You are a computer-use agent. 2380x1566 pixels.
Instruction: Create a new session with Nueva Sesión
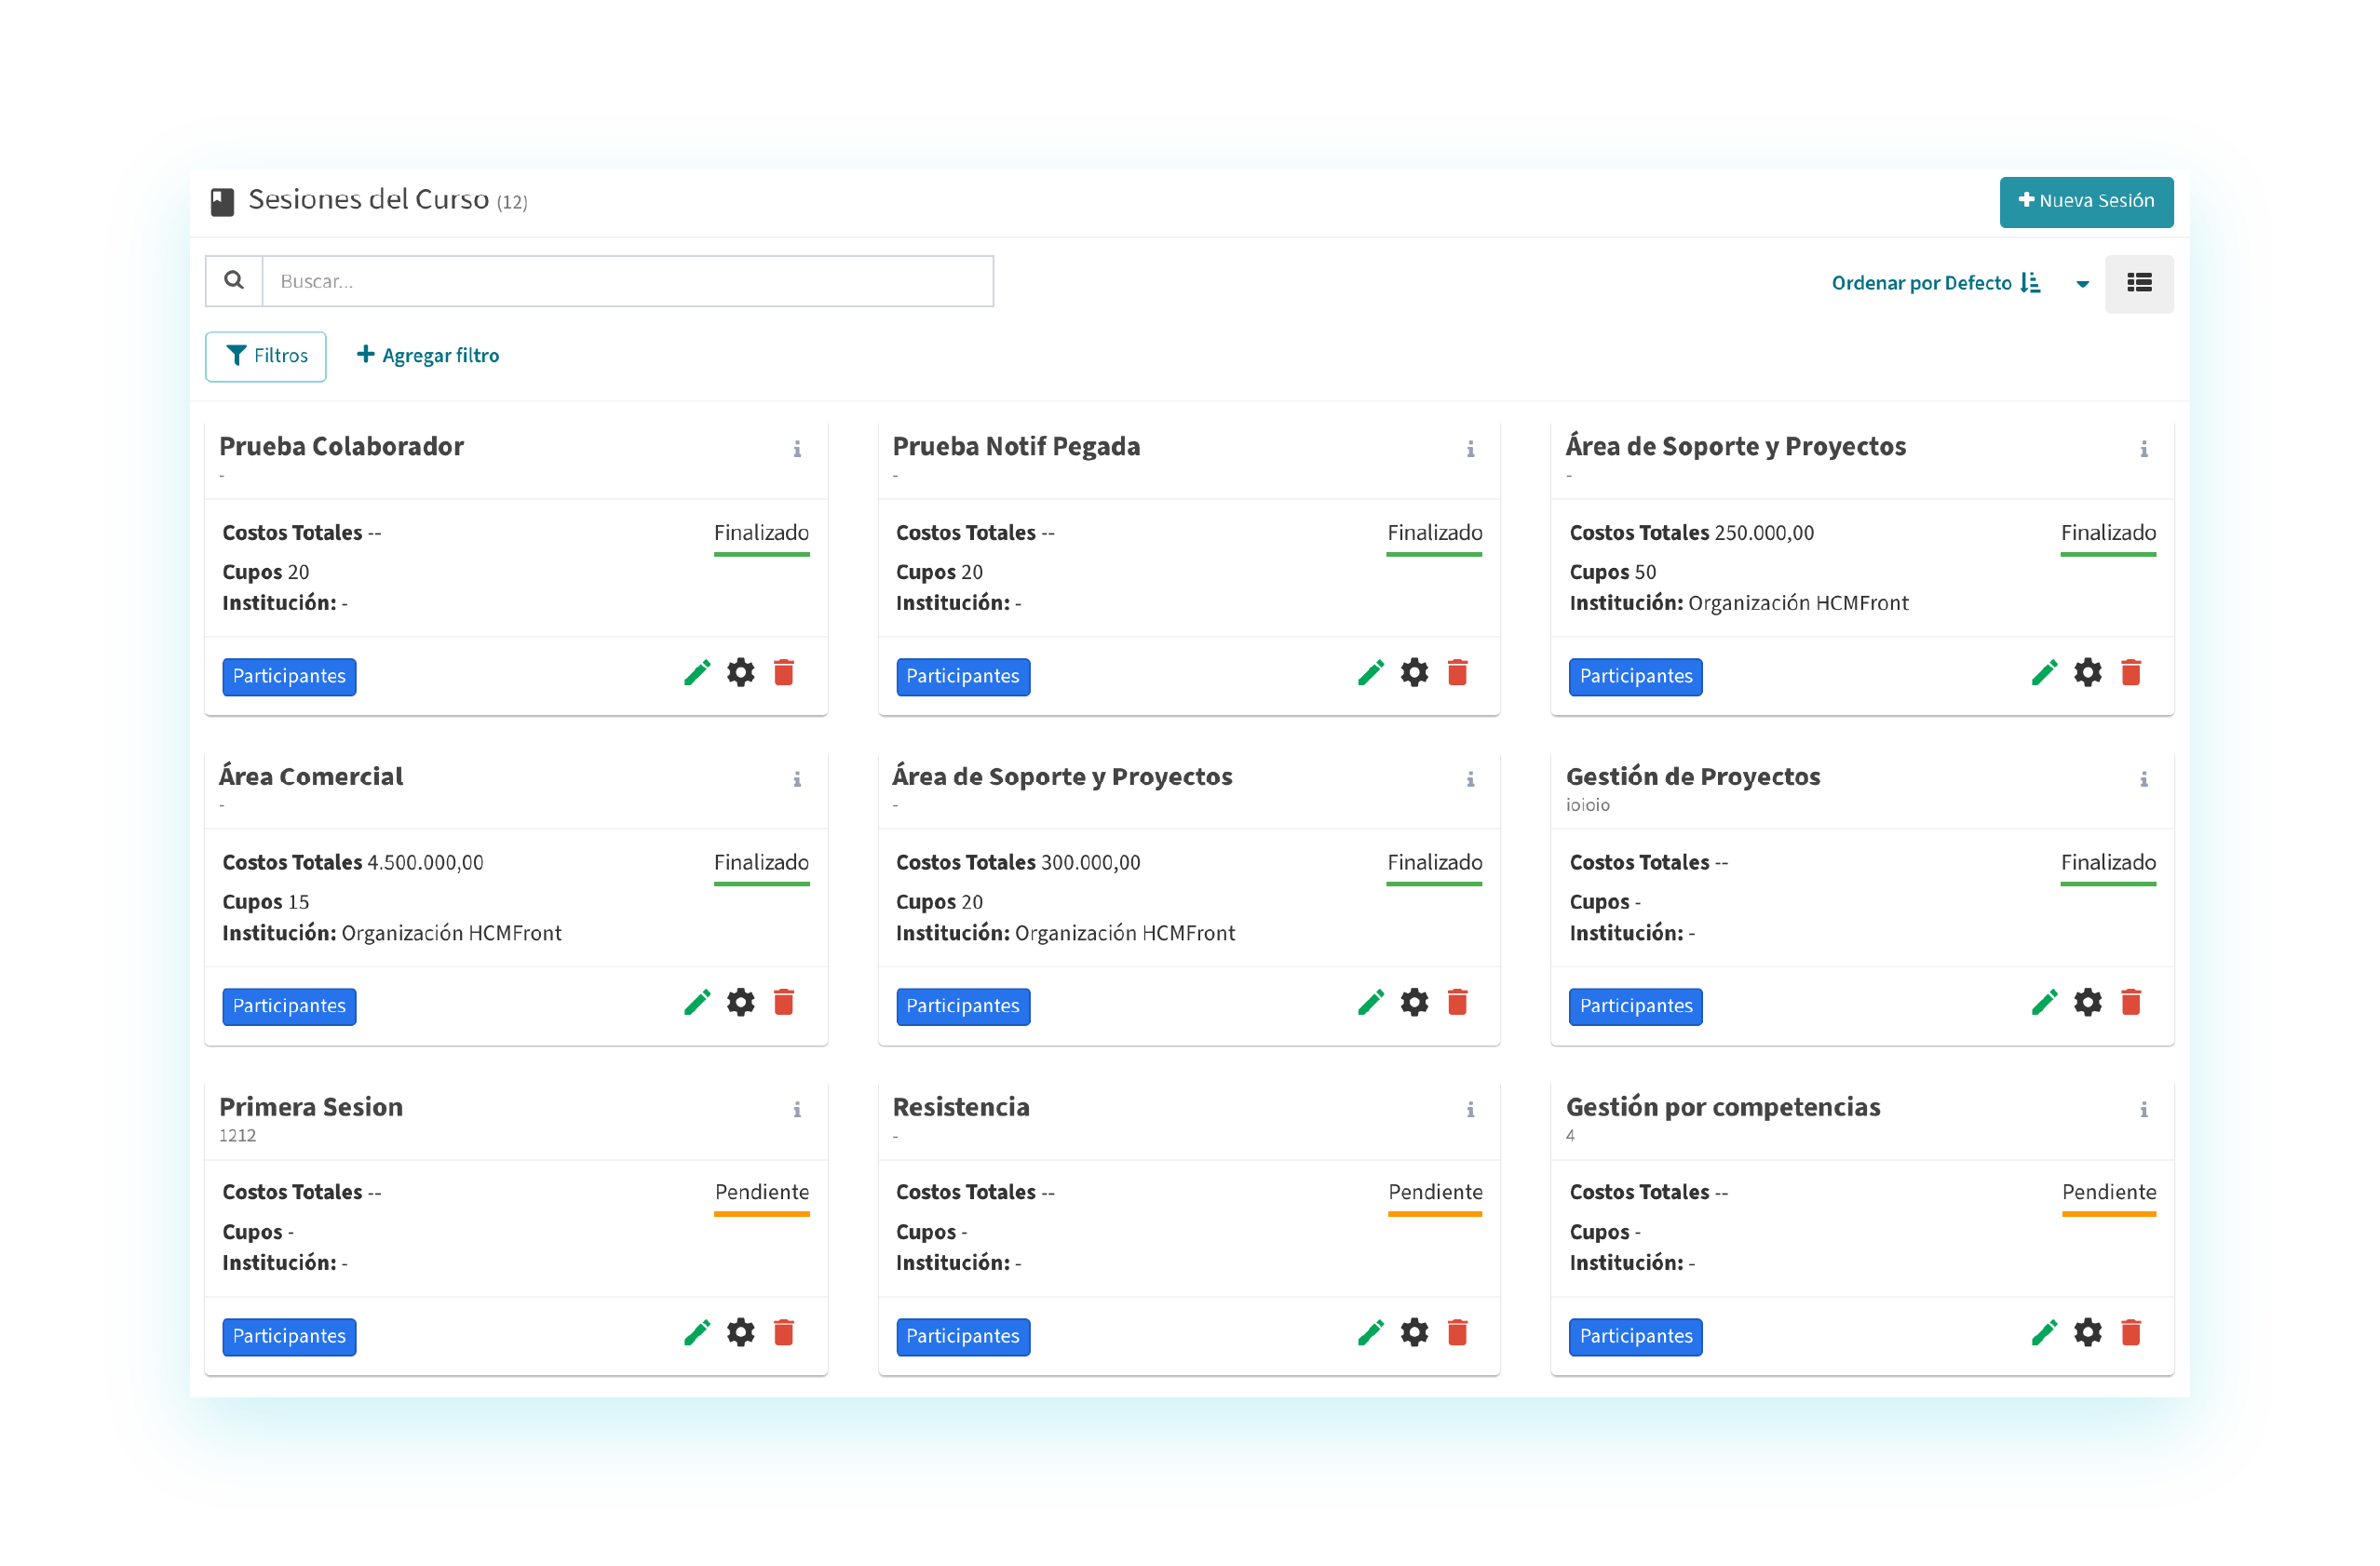click(x=2086, y=202)
